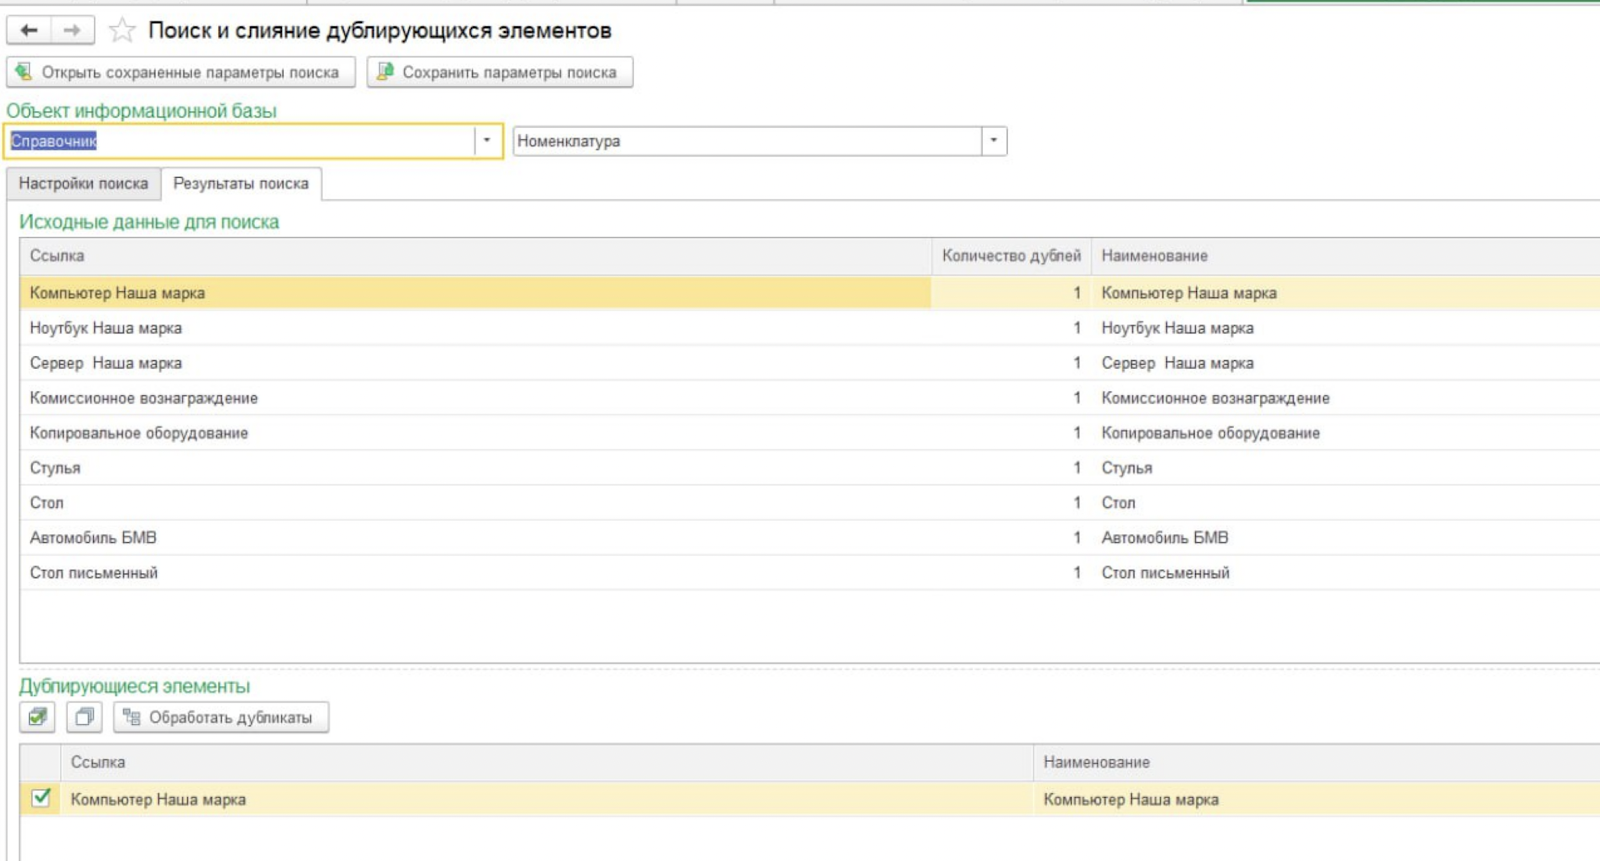Screen dimensions: 1600x861
Task: Uncheck all duplicates icon button
Action: click(x=84, y=717)
